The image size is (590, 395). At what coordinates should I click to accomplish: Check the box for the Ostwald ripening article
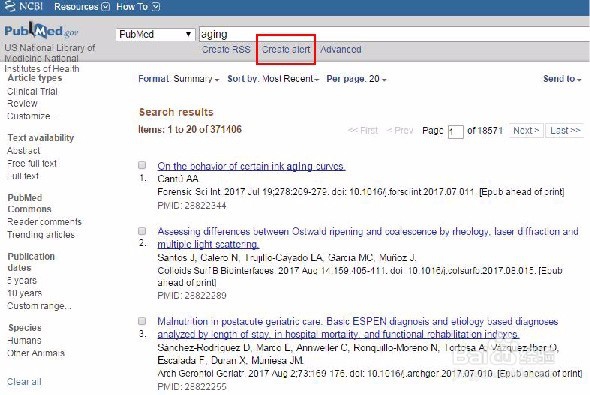click(142, 231)
